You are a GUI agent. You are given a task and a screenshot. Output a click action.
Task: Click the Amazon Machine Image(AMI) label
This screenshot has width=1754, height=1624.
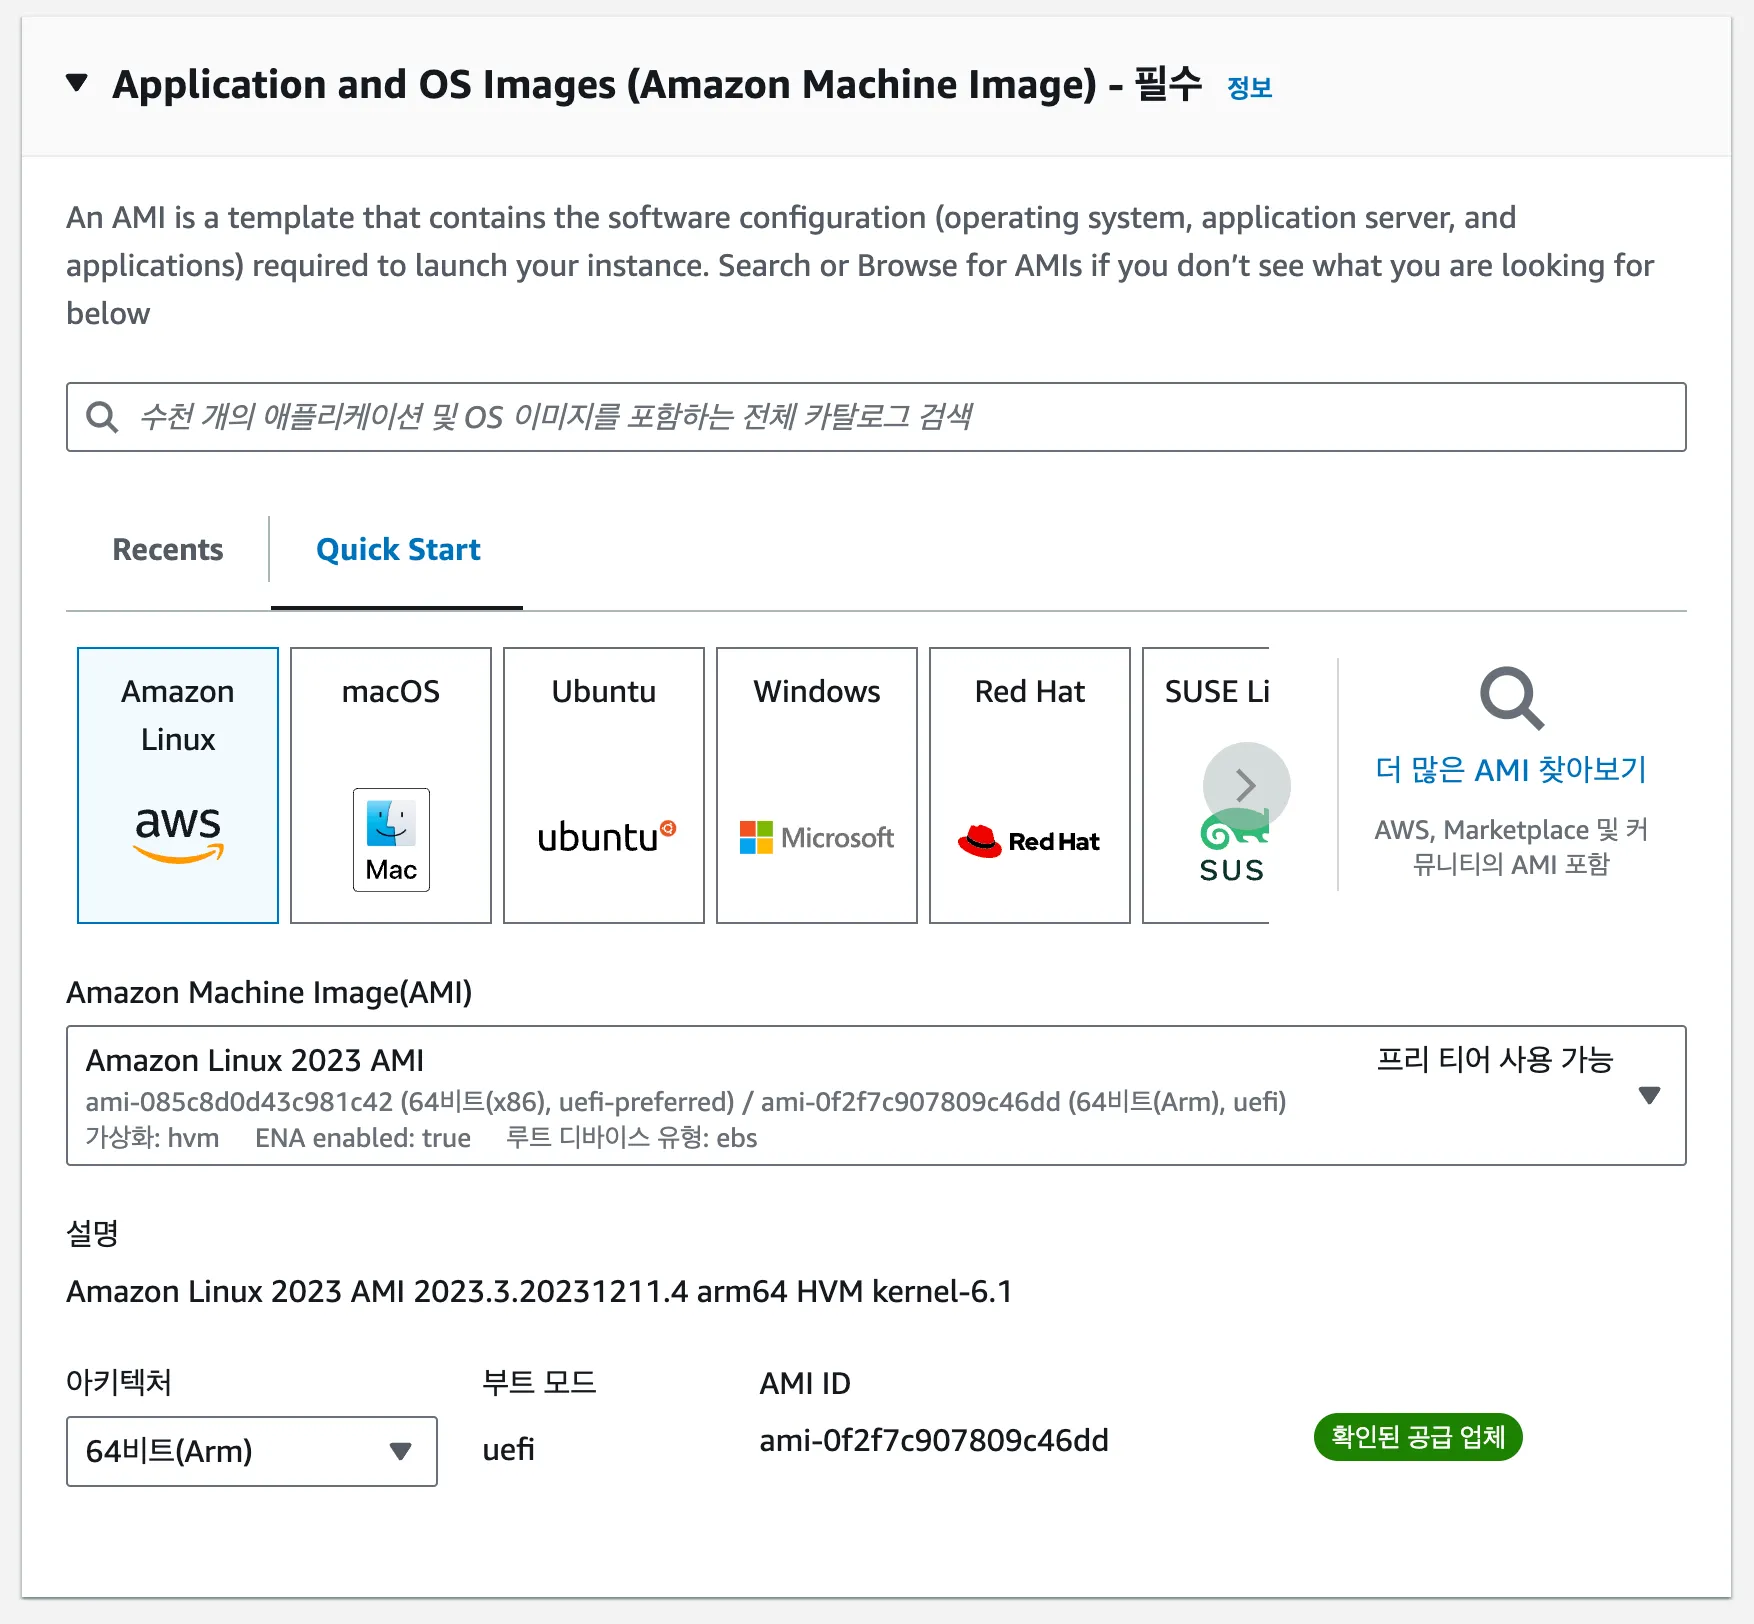pyautogui.click(x=269, y=993)
